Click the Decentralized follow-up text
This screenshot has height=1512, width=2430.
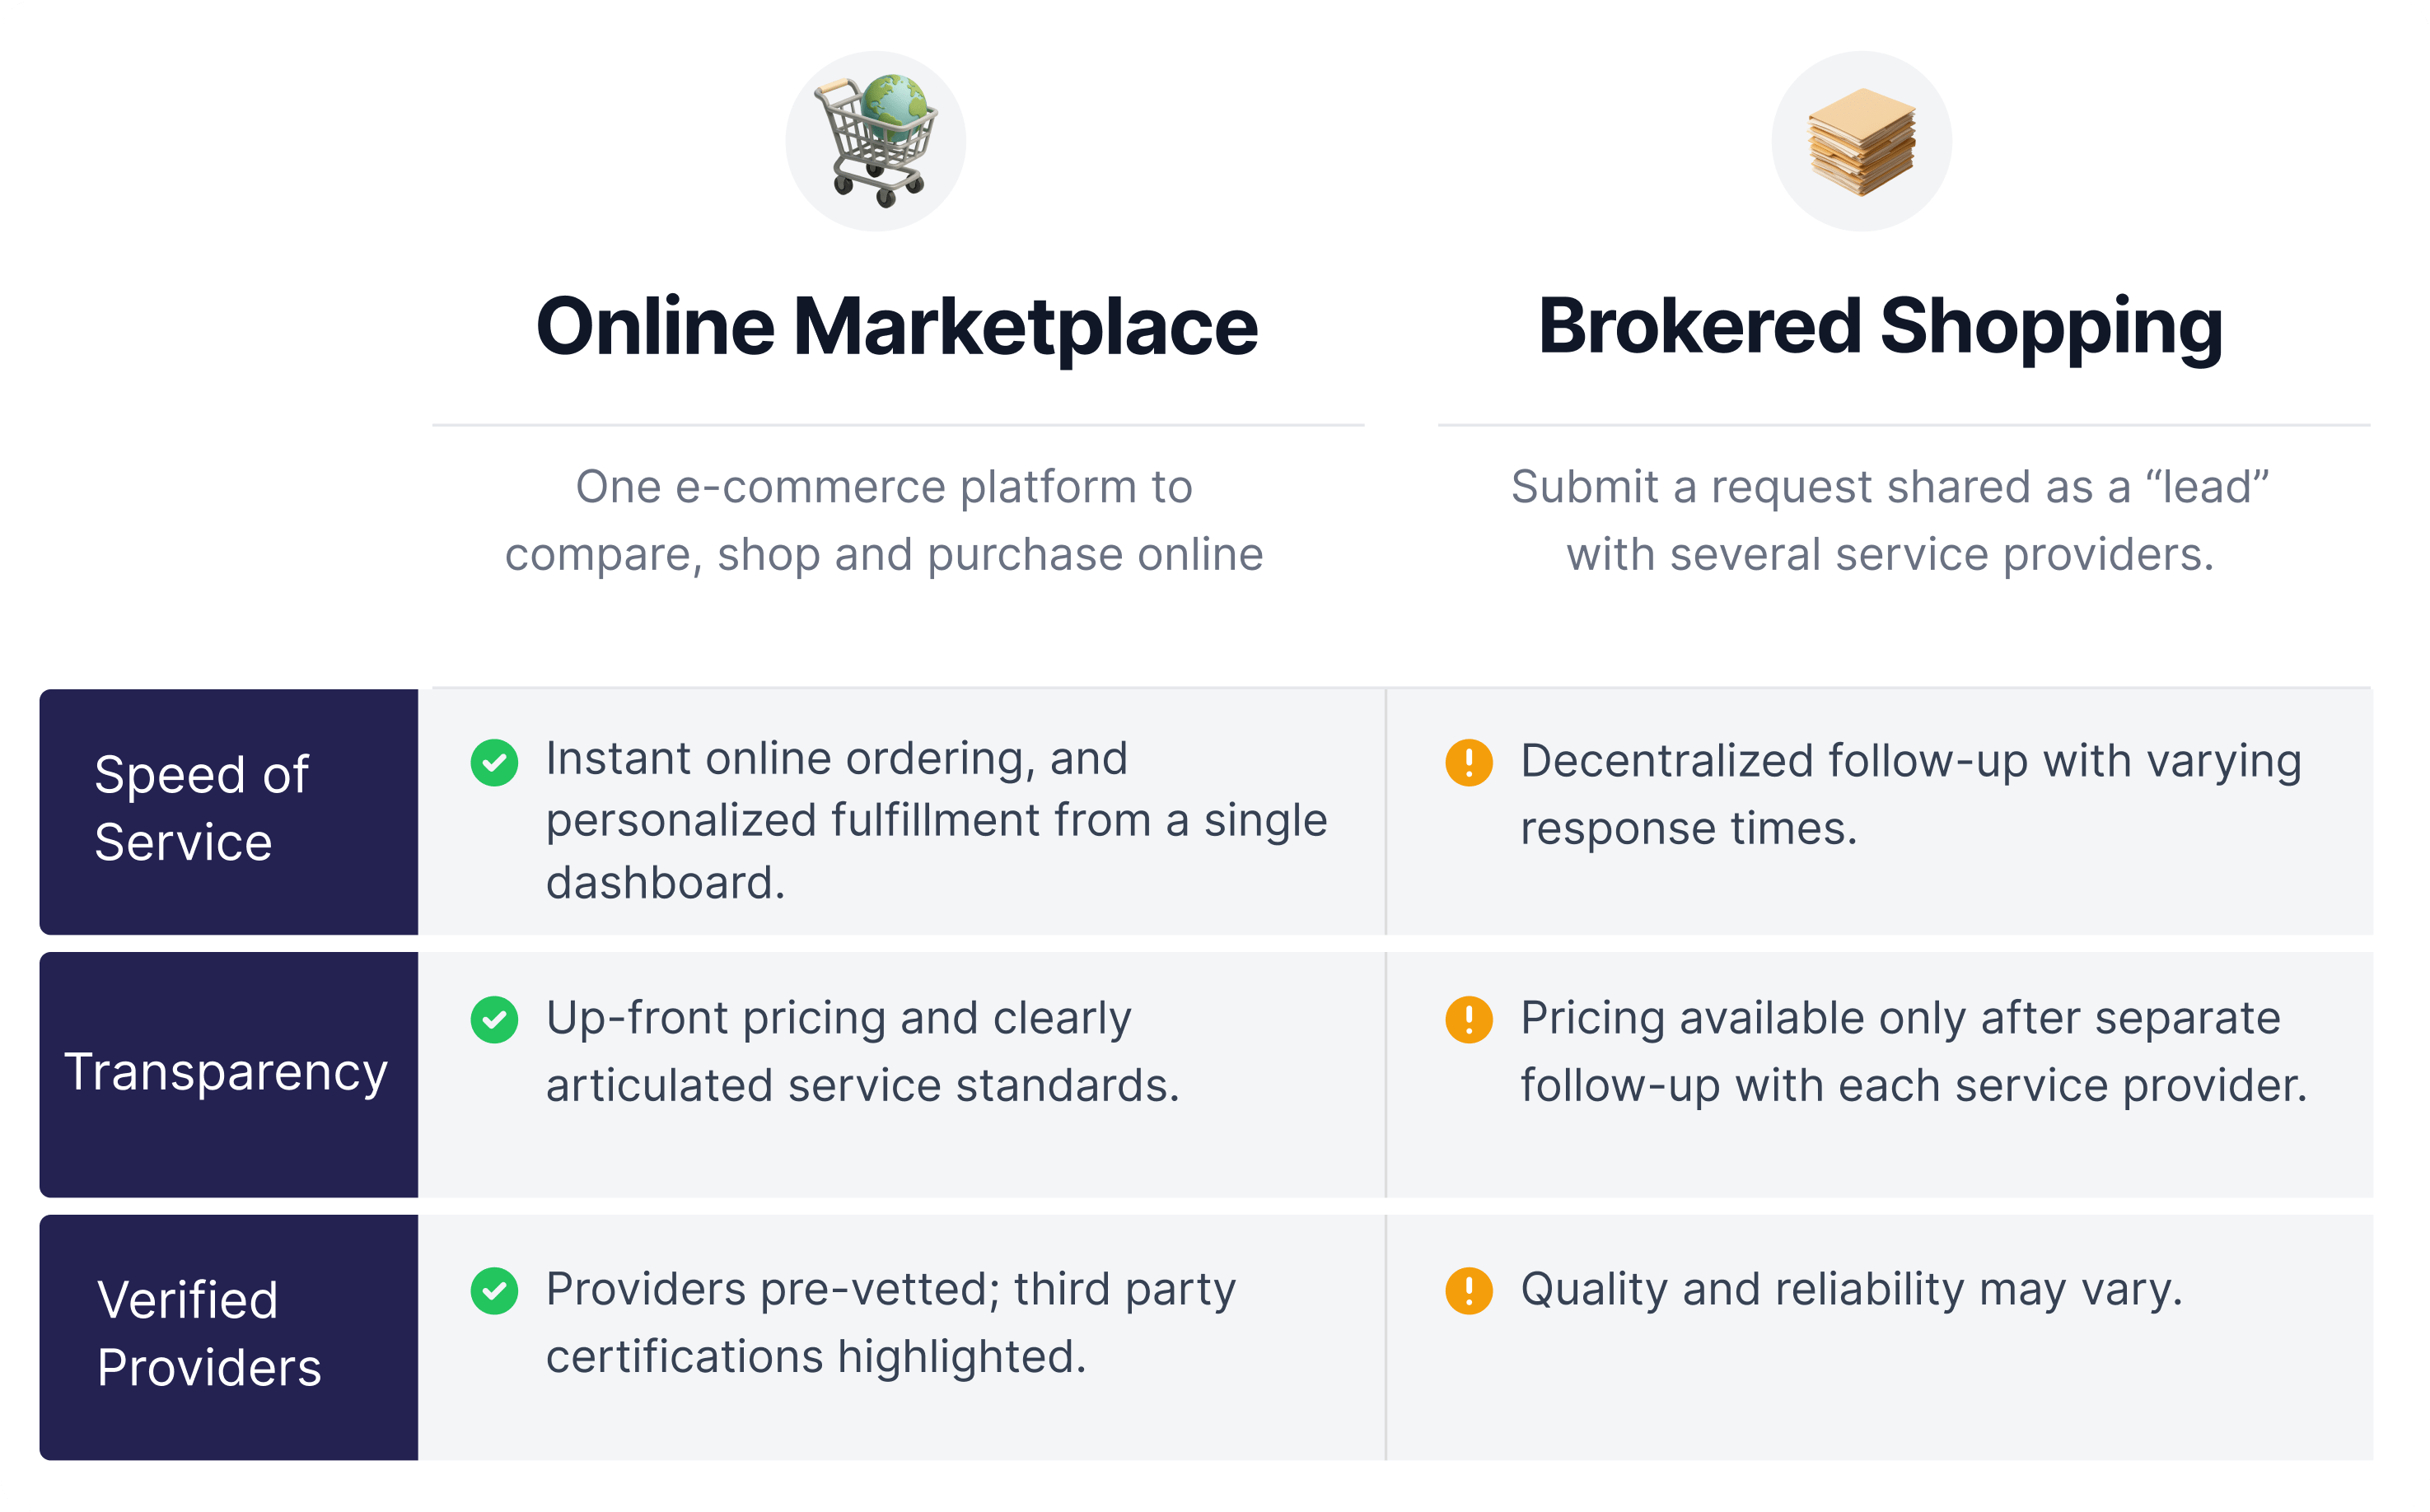(x=1910, y=794)
